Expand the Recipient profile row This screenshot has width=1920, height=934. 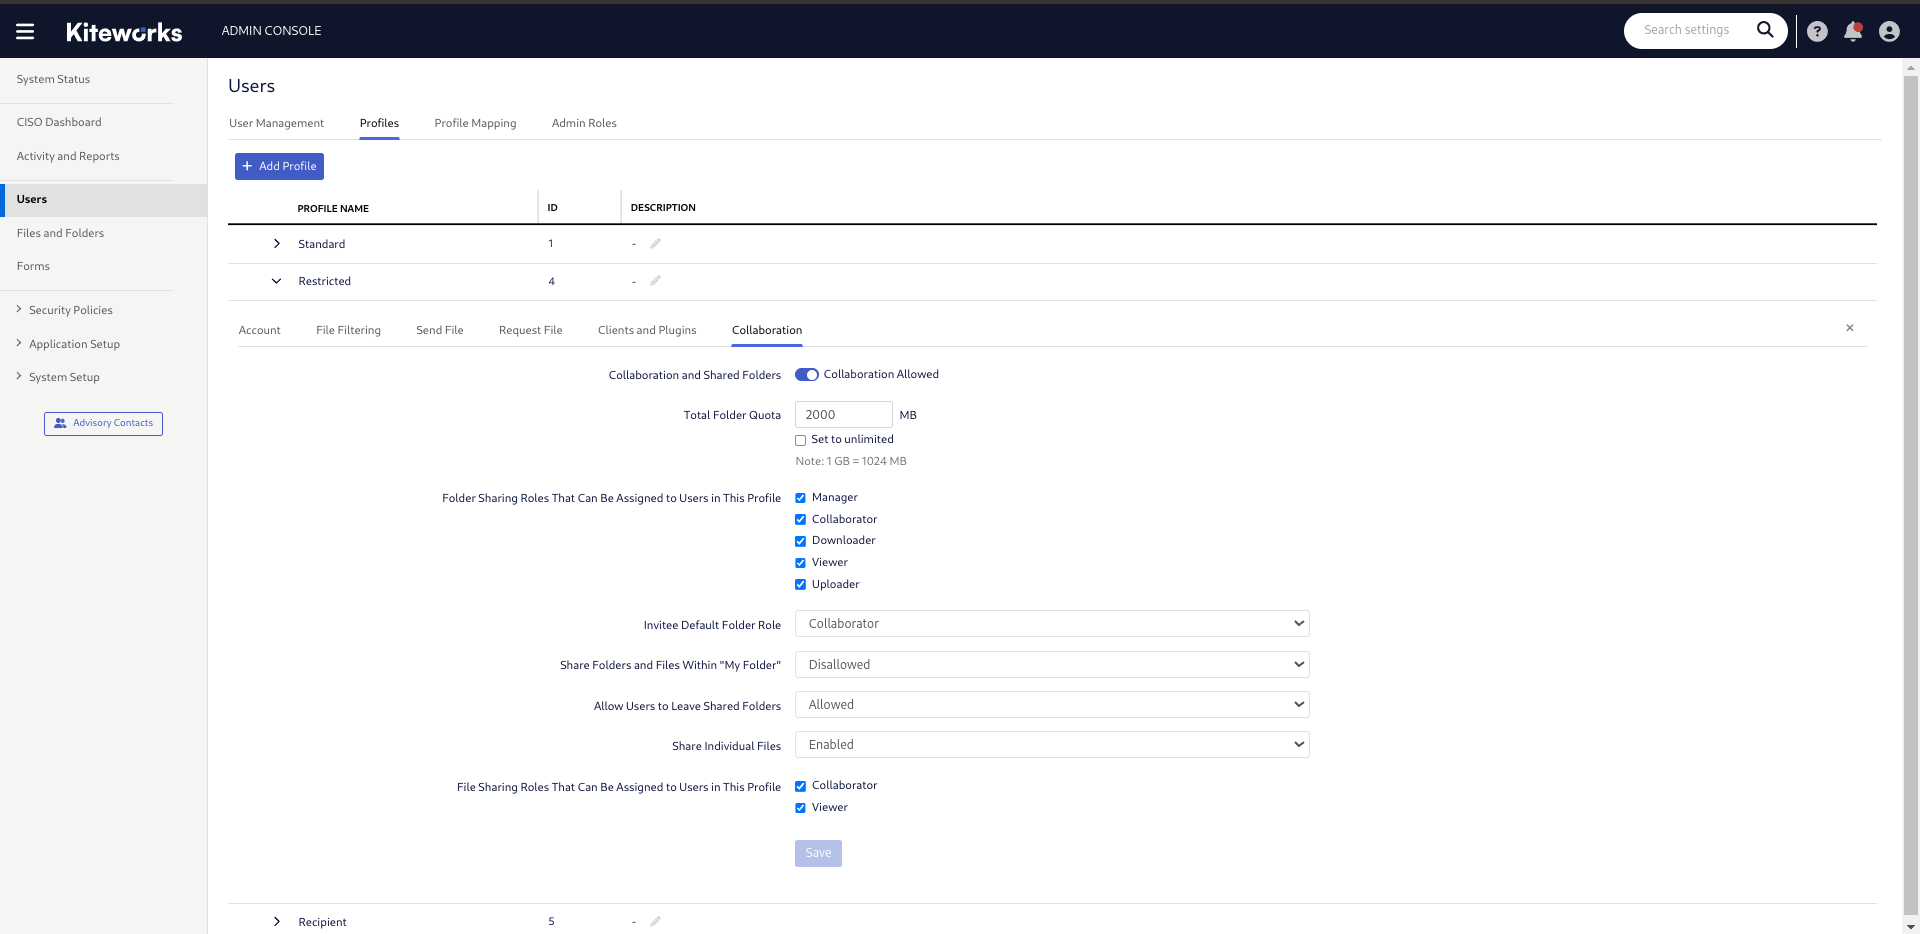(276, 921)
